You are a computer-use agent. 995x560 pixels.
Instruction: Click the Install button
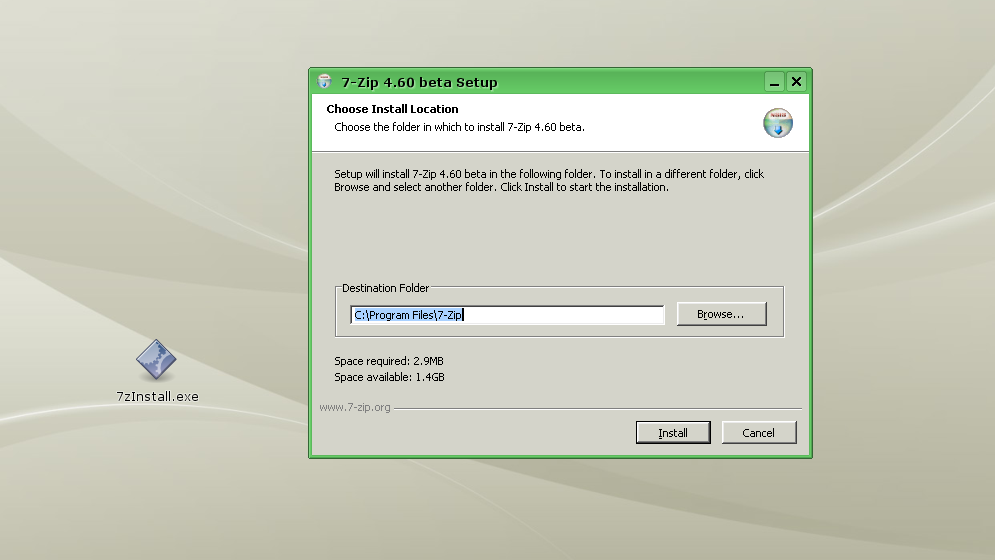point(673,432)
